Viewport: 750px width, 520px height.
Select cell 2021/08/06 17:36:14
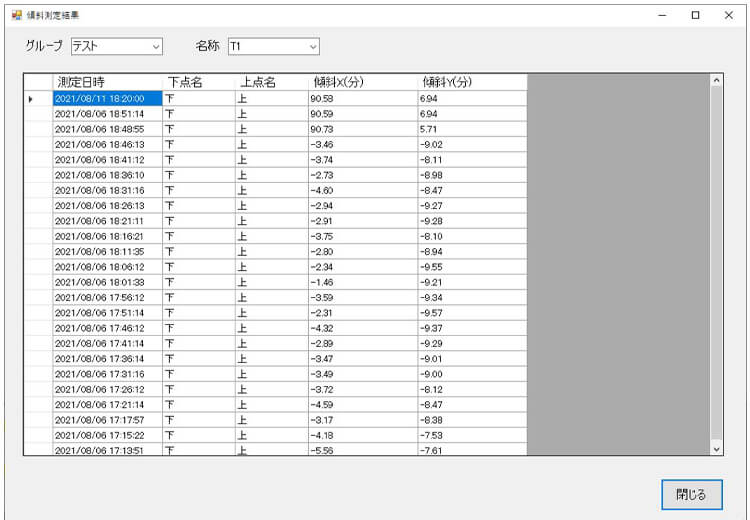click(108, 359)
